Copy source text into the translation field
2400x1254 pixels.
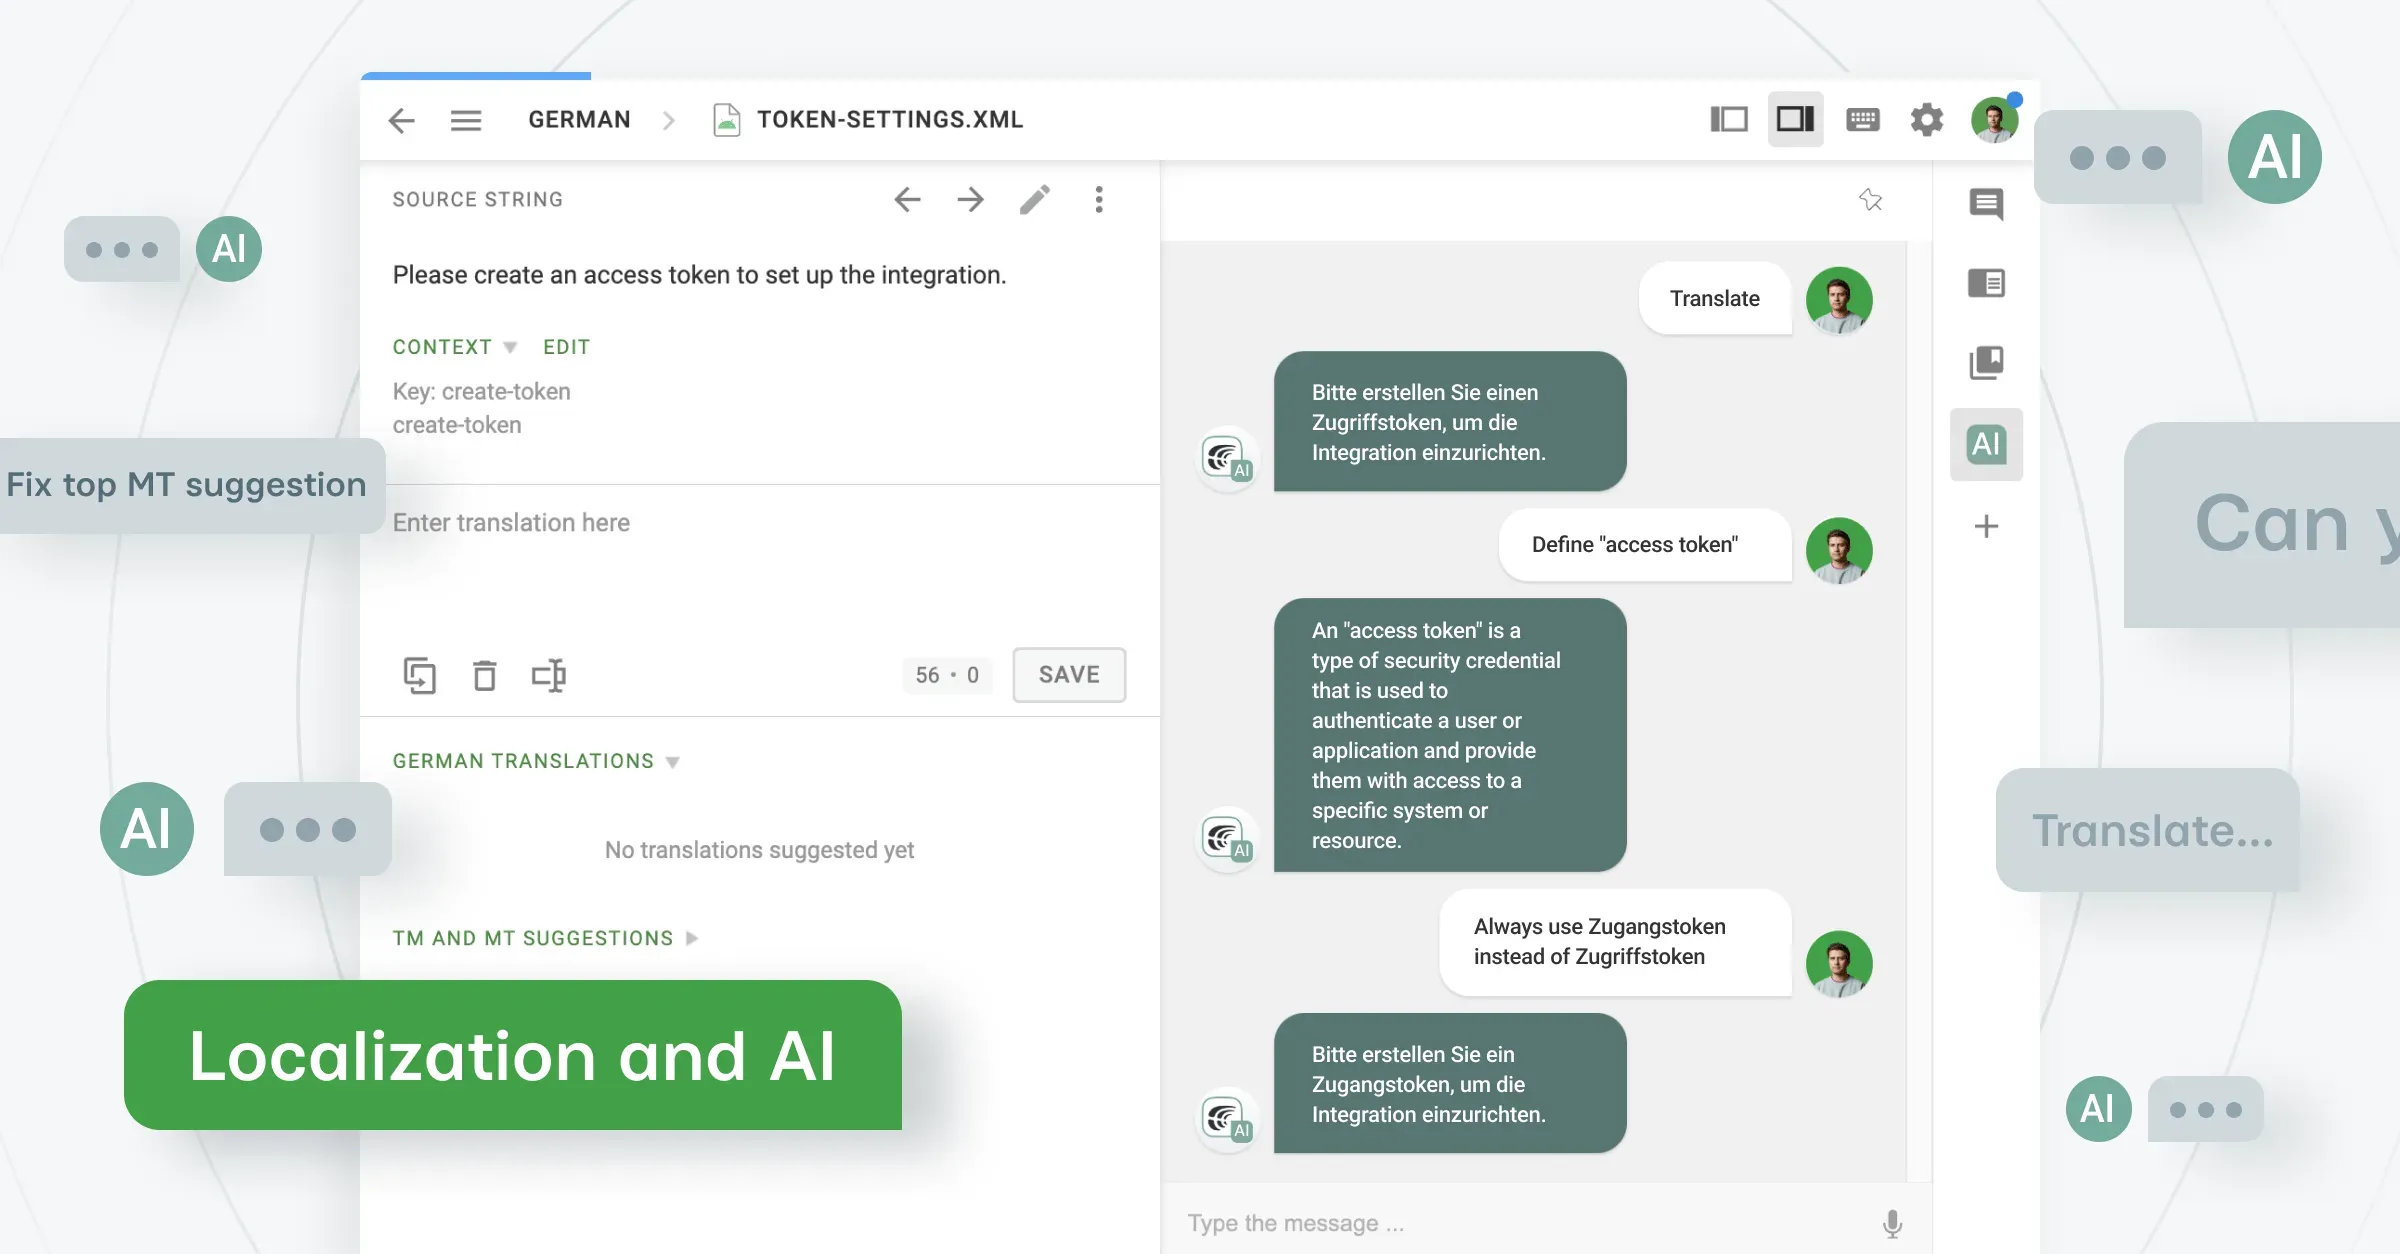421,675
